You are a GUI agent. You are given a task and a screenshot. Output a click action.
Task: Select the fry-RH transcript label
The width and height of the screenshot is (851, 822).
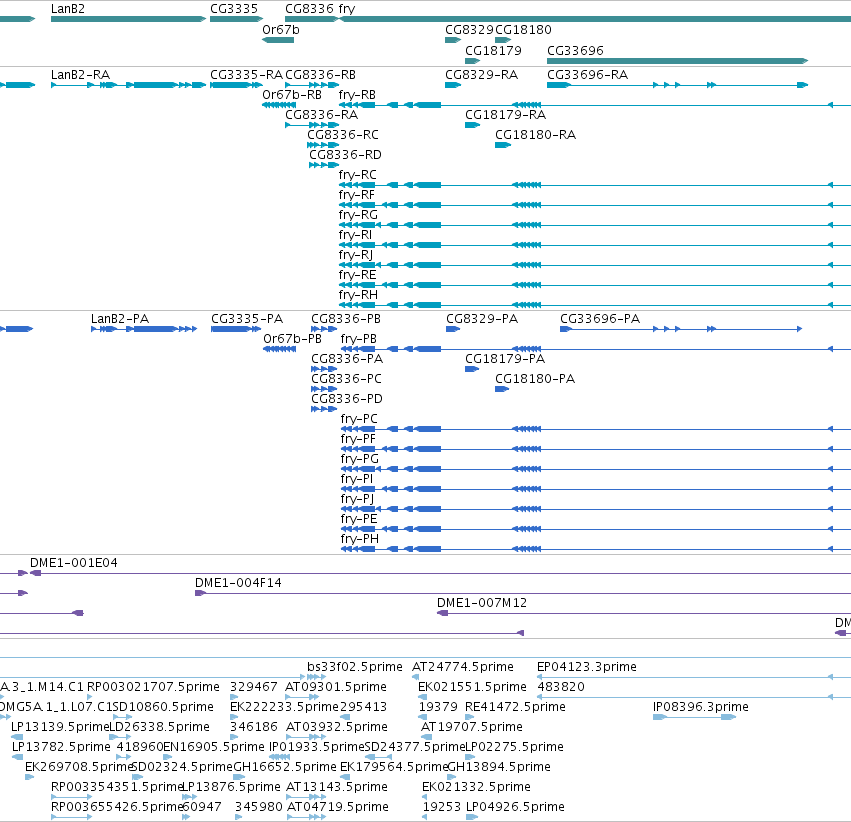[358, 295]
